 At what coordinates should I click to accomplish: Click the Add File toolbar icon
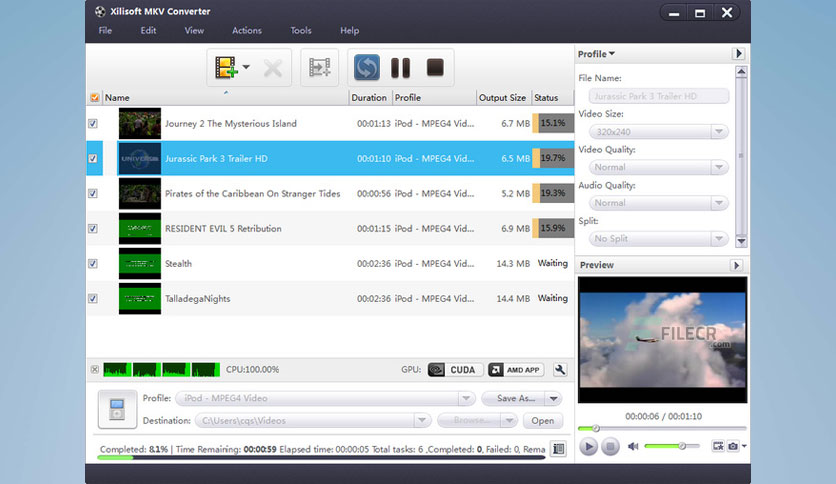[x=226, y=68]
